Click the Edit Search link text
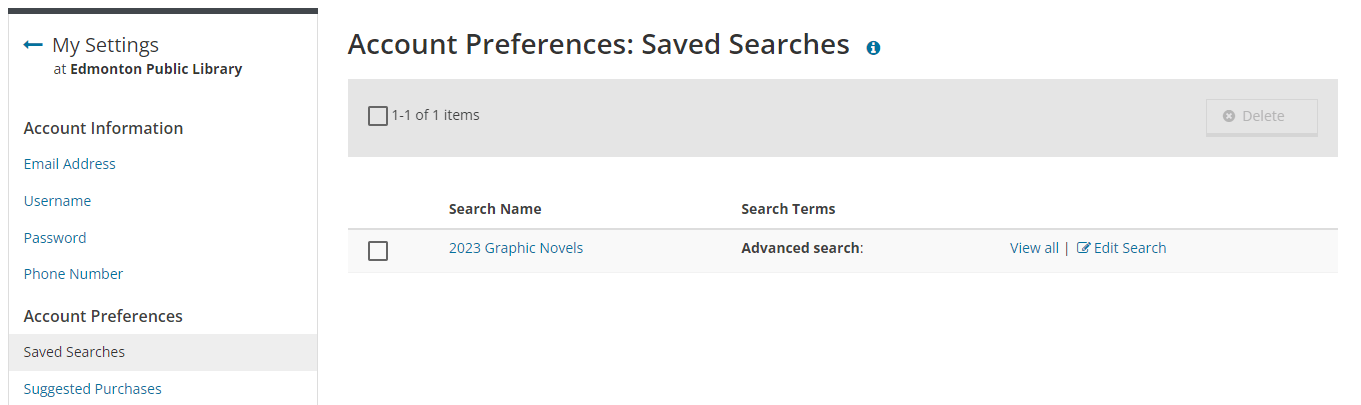The width and height of the screenshot is (1361, 405). click(x=1130, y=248)
